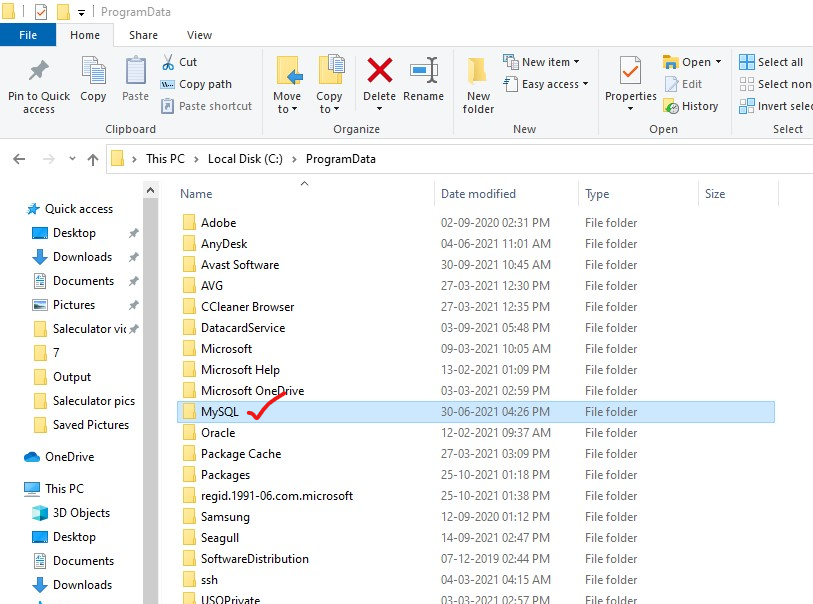Click Select none in ribbon
The image size is (813, 604).
(x=775, y=84)
